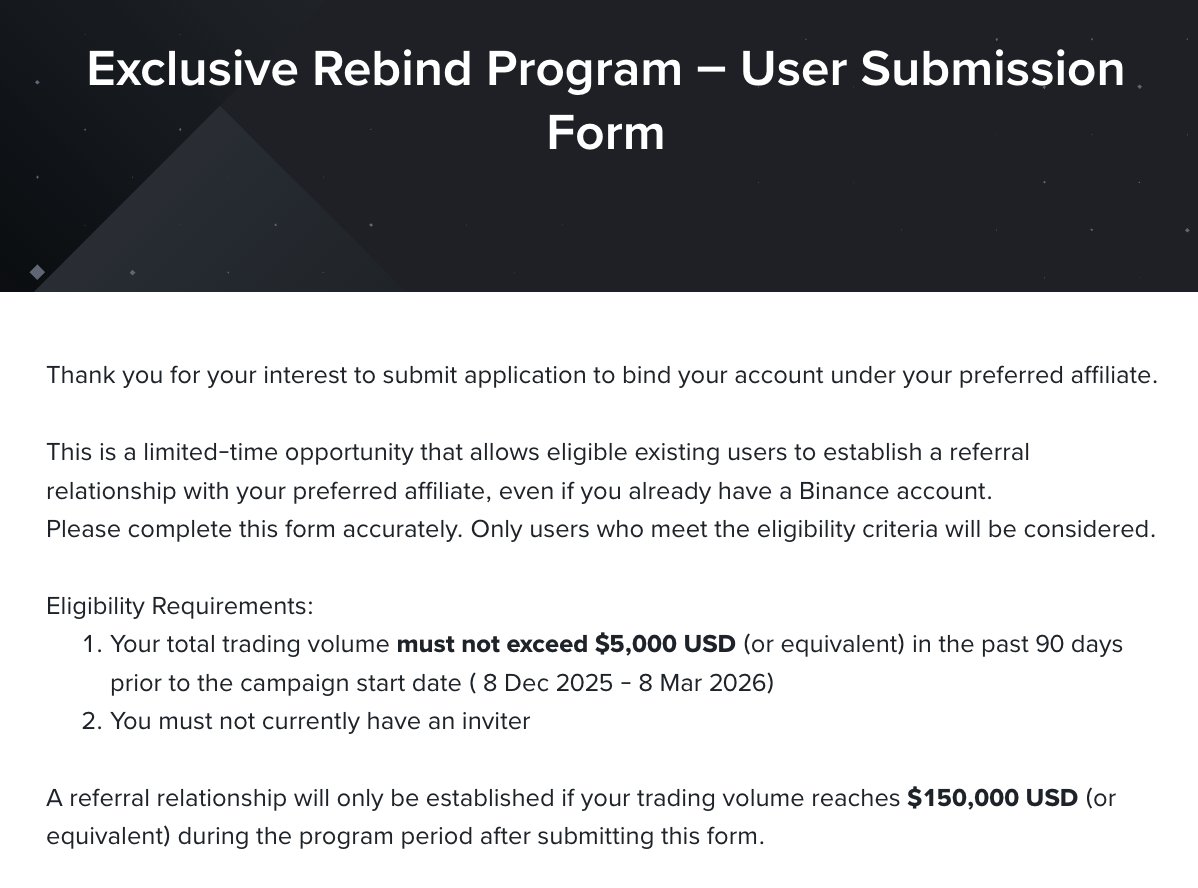The image size is (1198, 888).
Task: Click "You must not currently have an inviter"
Action: tap(320, 721)
